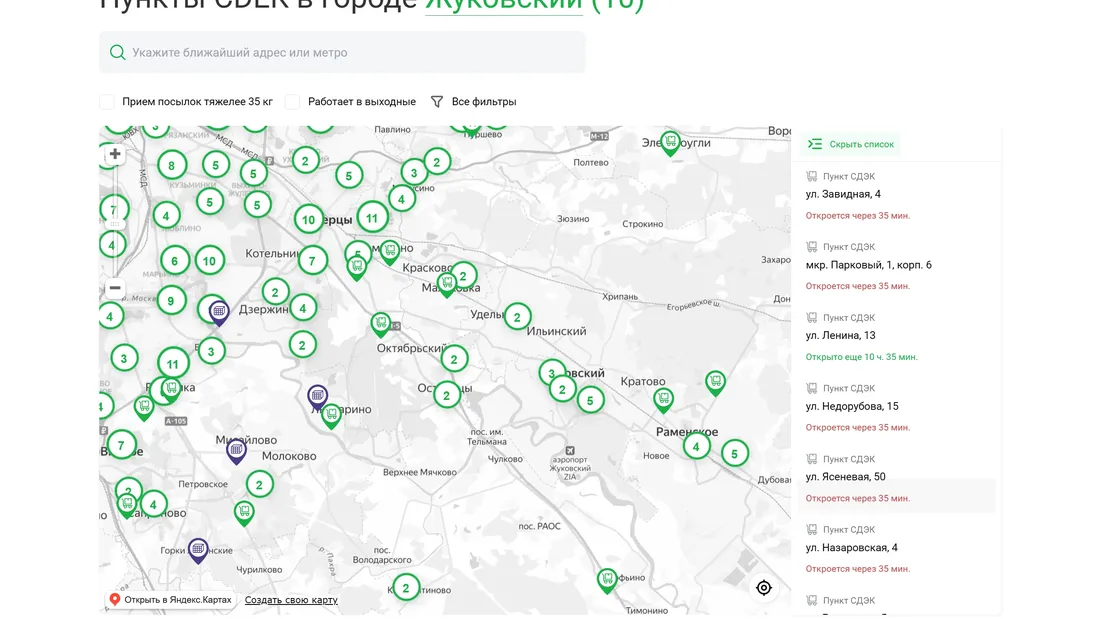Image resolution: width=1100 pixels, height=619 pixels.
Task: Select the cluster marker numbered 6
Action: tap(174, 261)
